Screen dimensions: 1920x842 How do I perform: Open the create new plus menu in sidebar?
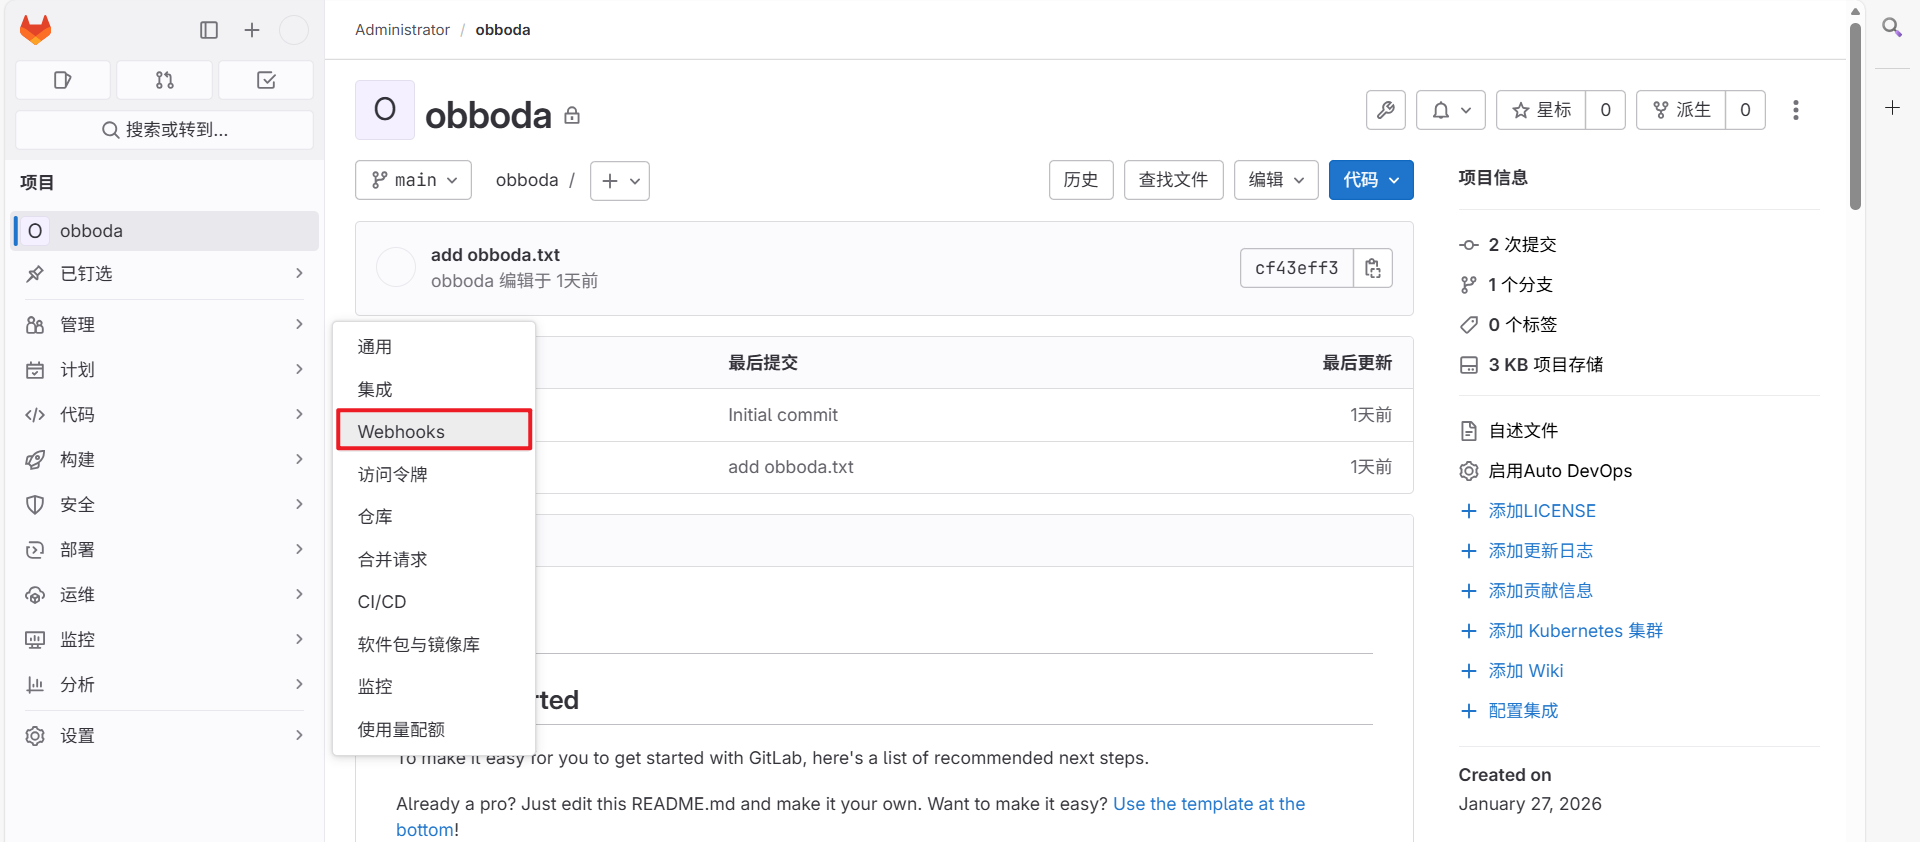[252, 30]
